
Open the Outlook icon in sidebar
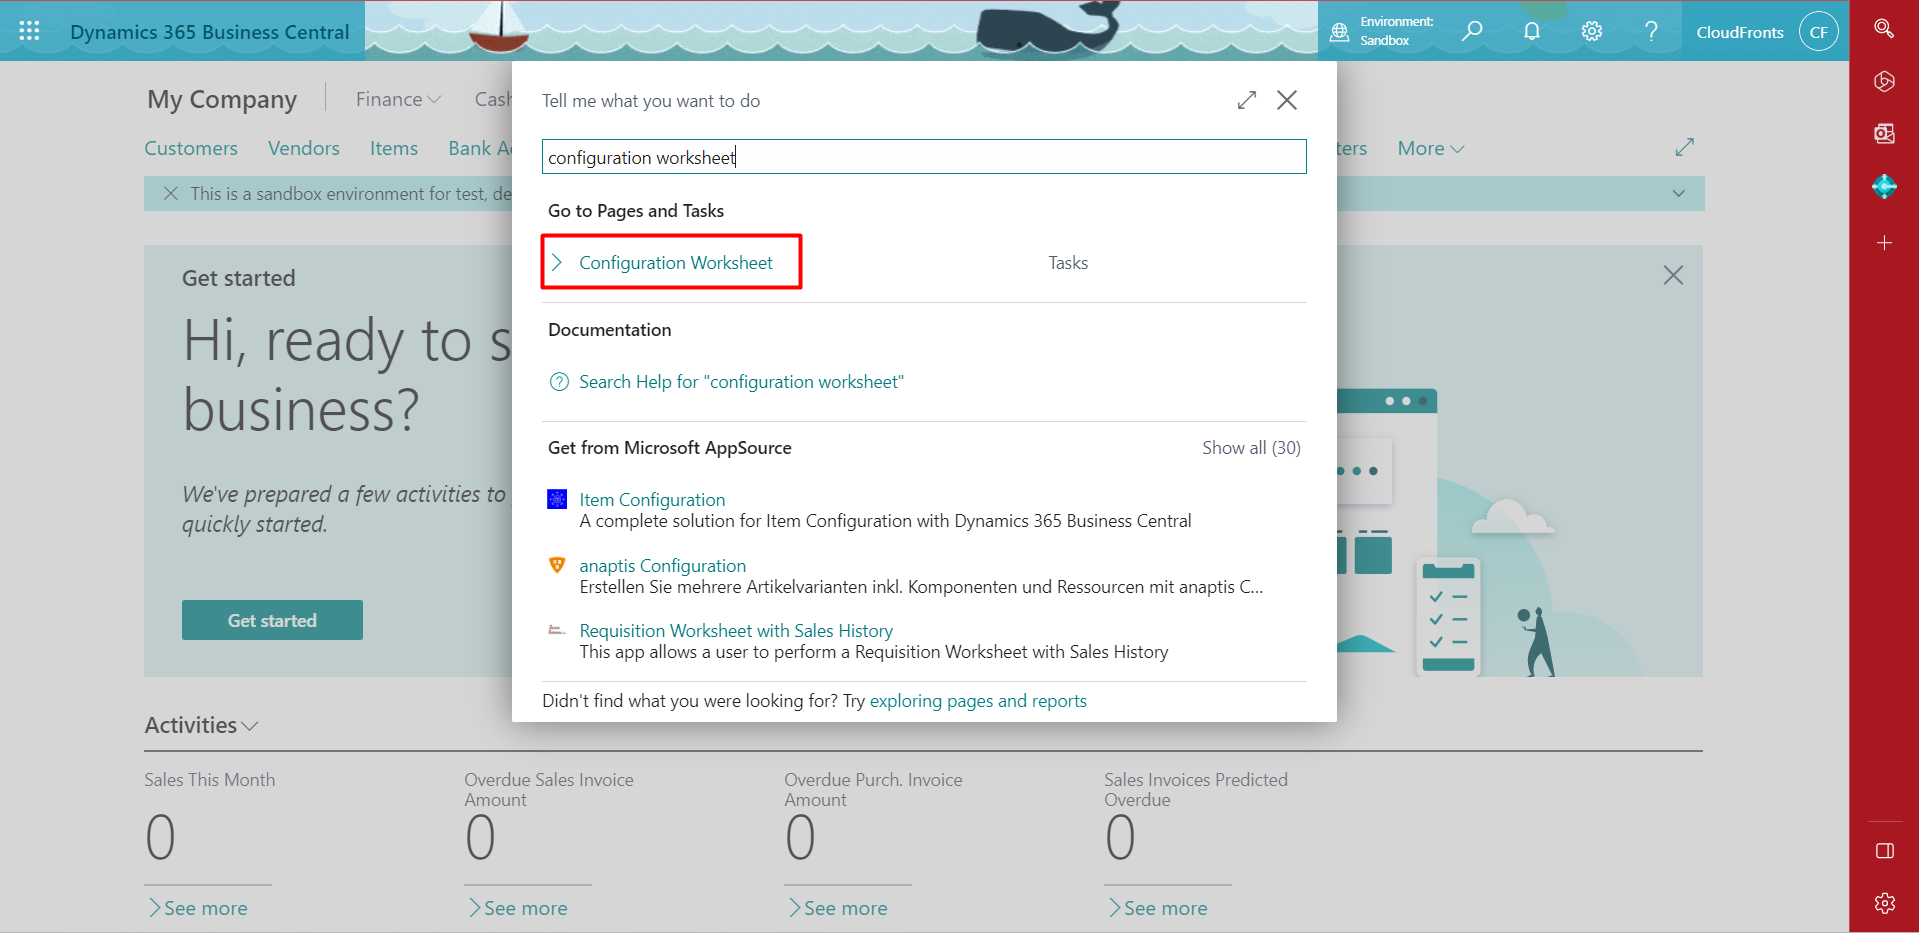coord(1884,134)
